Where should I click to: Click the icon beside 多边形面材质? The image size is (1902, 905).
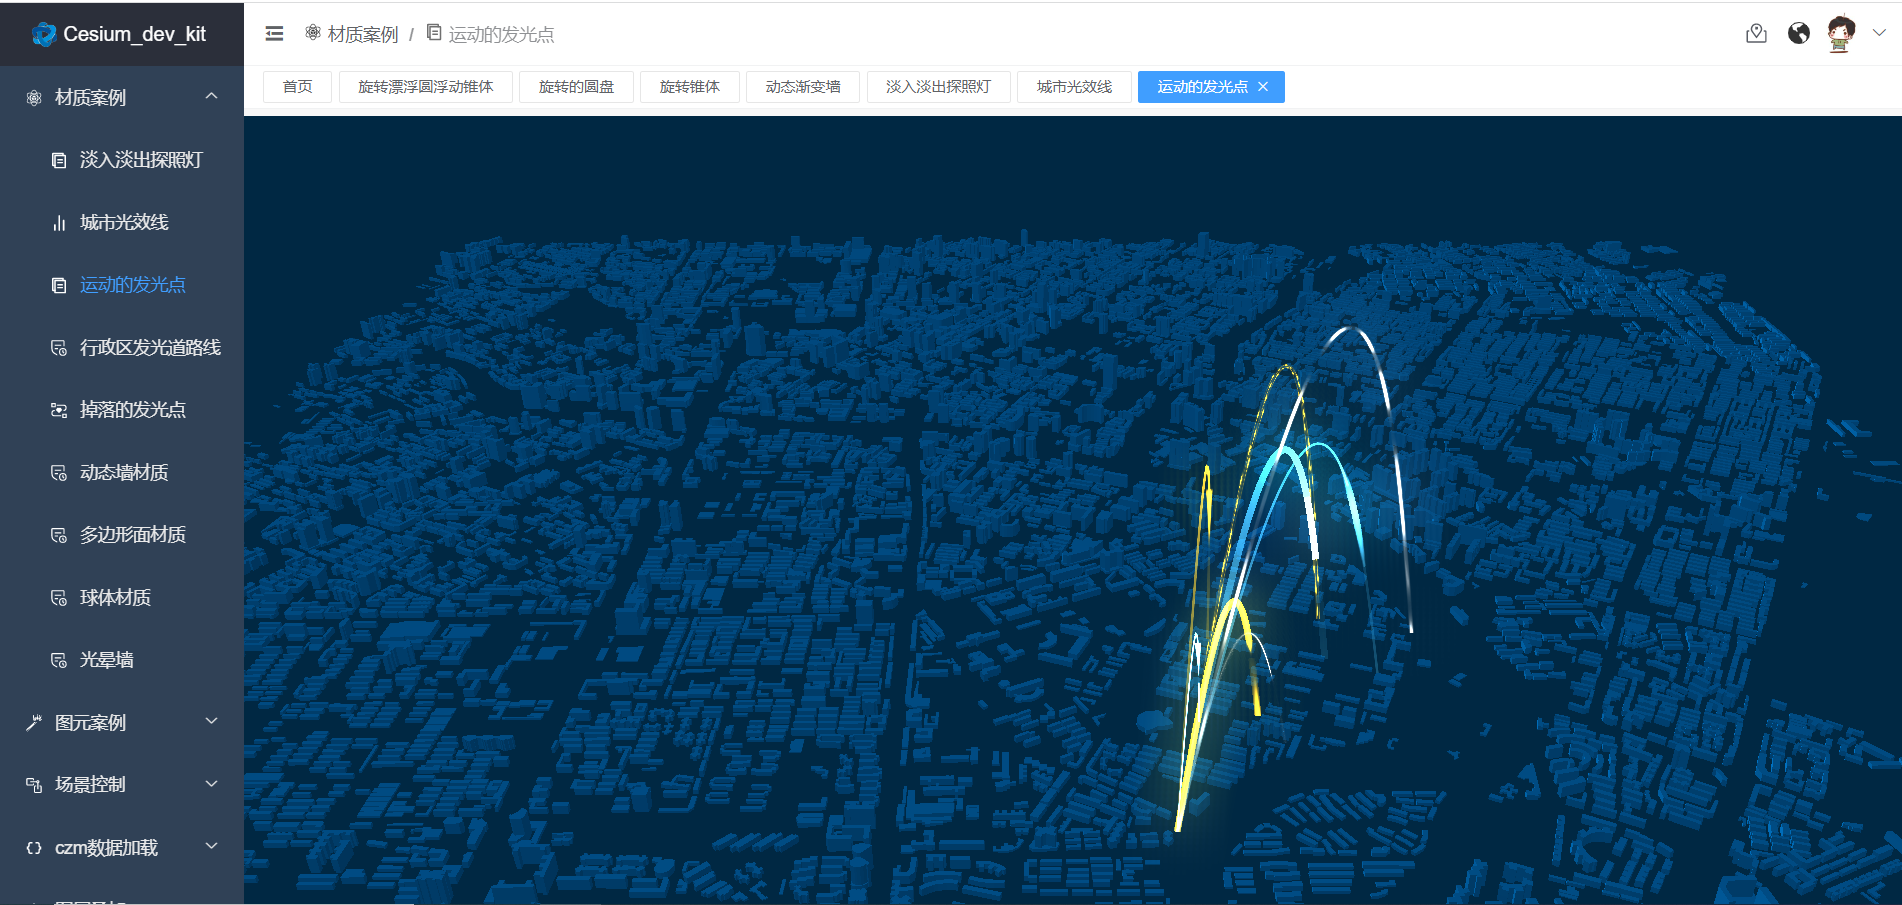[x=59, y=535]
